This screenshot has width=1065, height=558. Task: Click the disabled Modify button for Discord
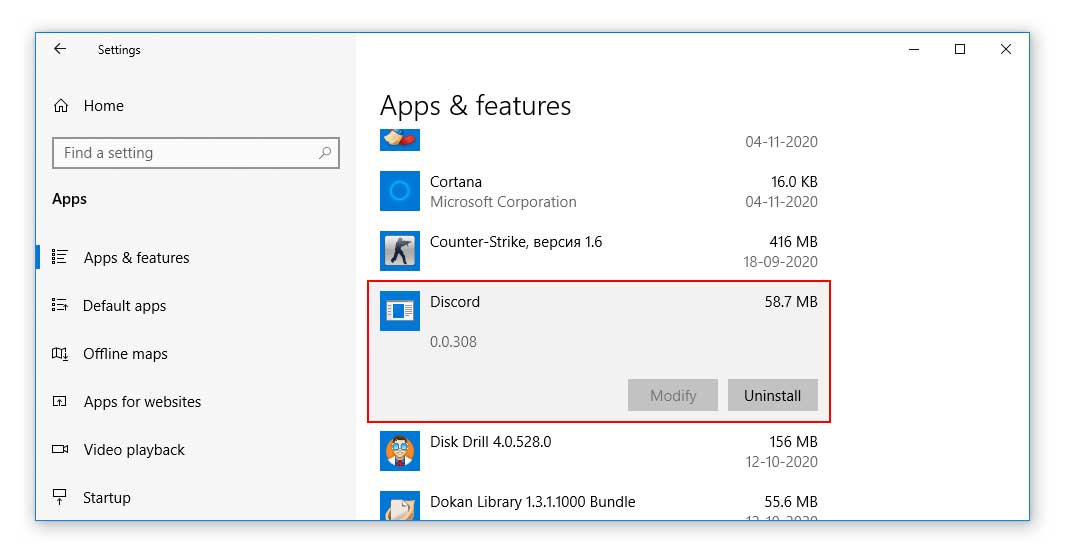(672, 395)
